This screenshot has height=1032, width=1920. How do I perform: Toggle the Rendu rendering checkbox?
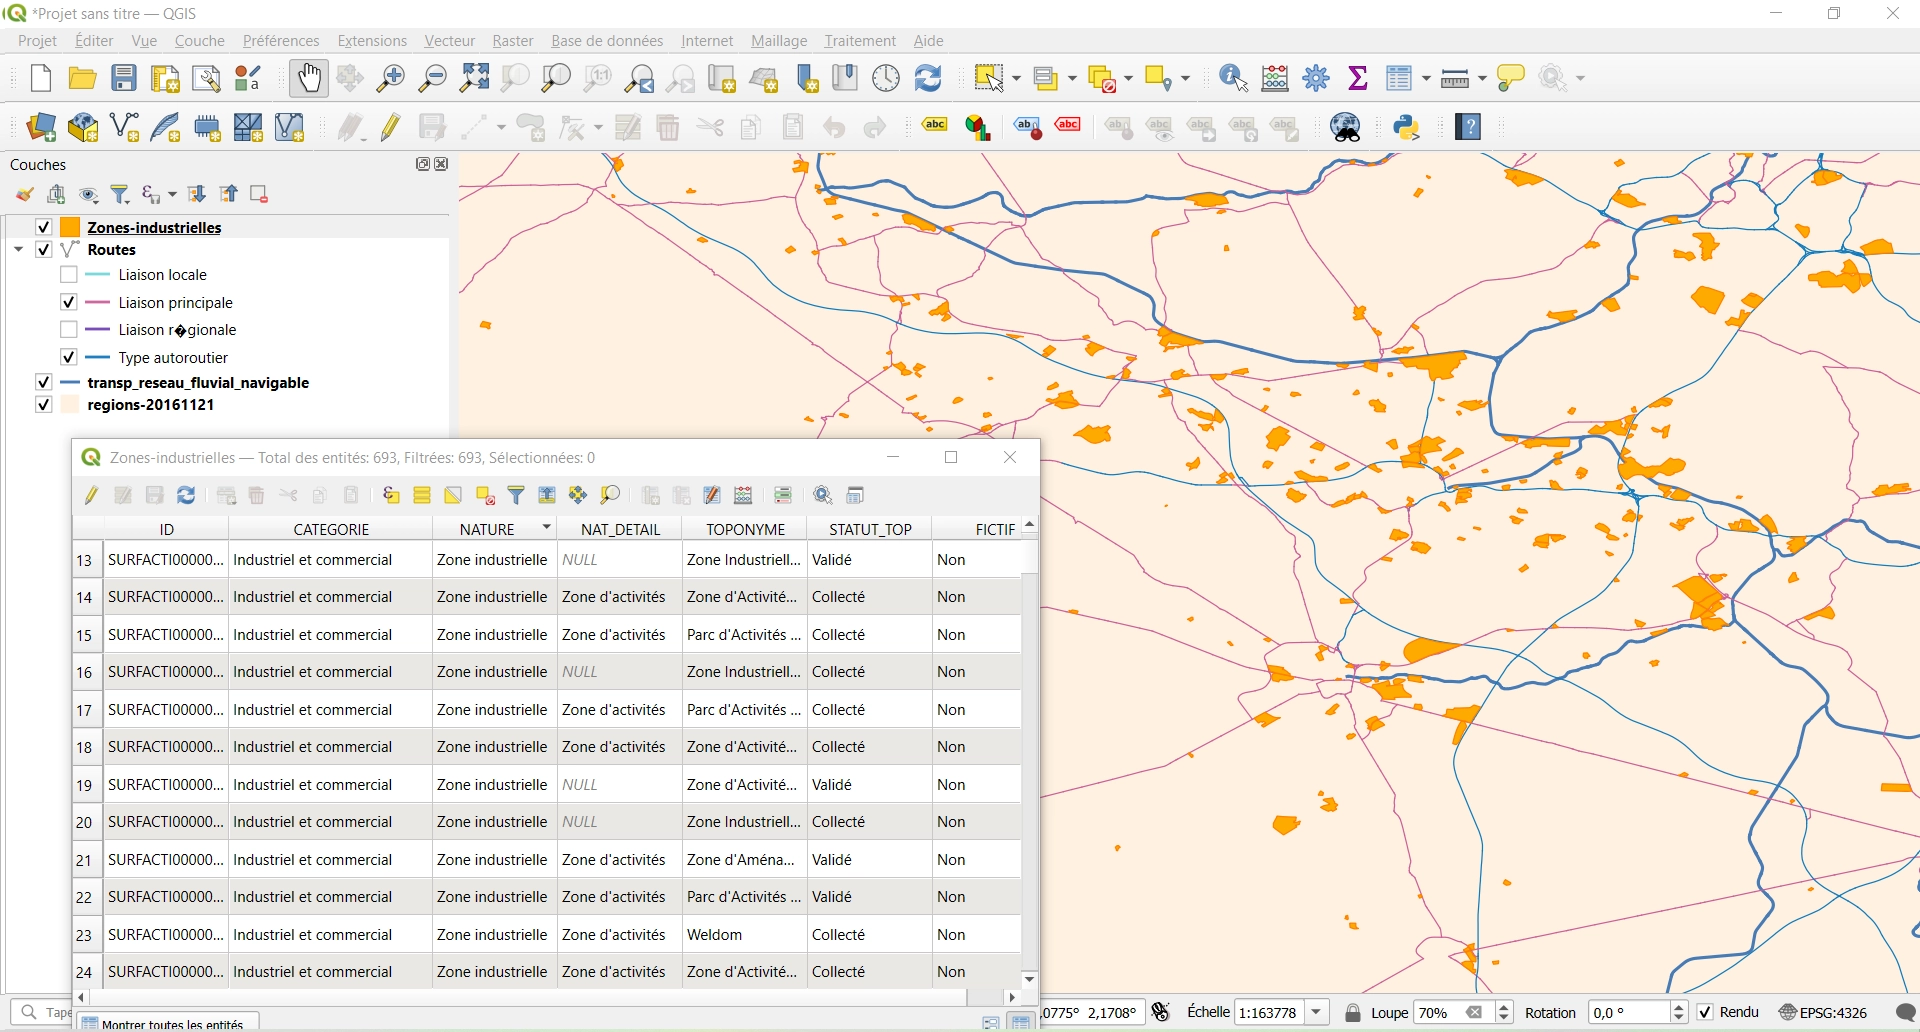click(x=1706, y=1013)
